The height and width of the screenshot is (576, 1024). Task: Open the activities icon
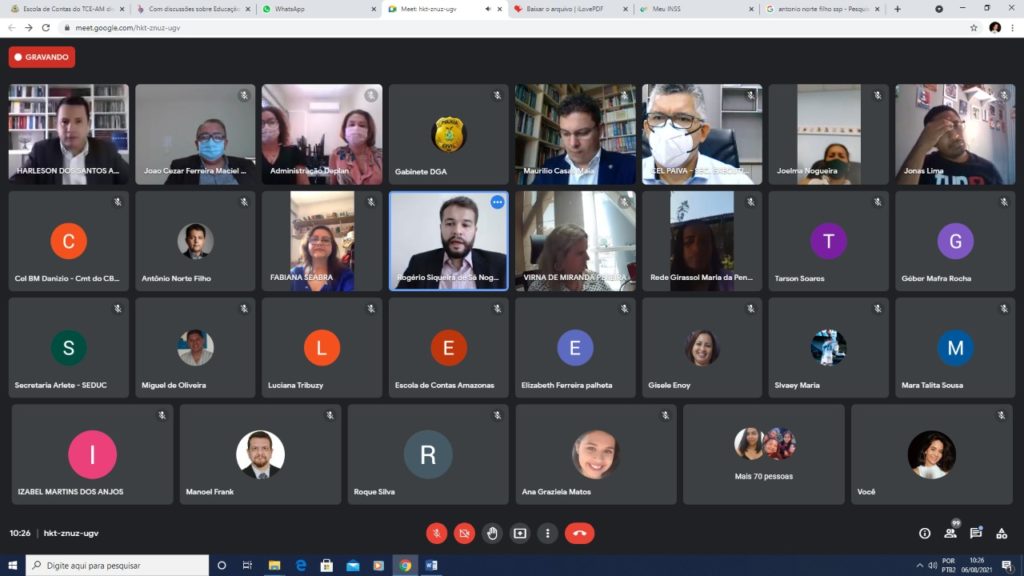(1001, 533)
